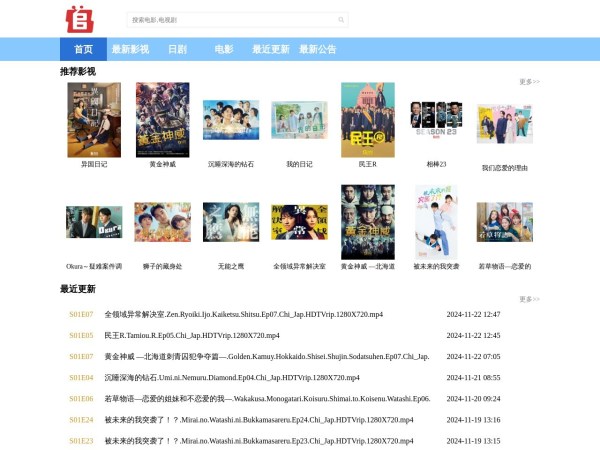Click the 民王R poster
This screenshot has width=600, height=450.
[367, 120]
